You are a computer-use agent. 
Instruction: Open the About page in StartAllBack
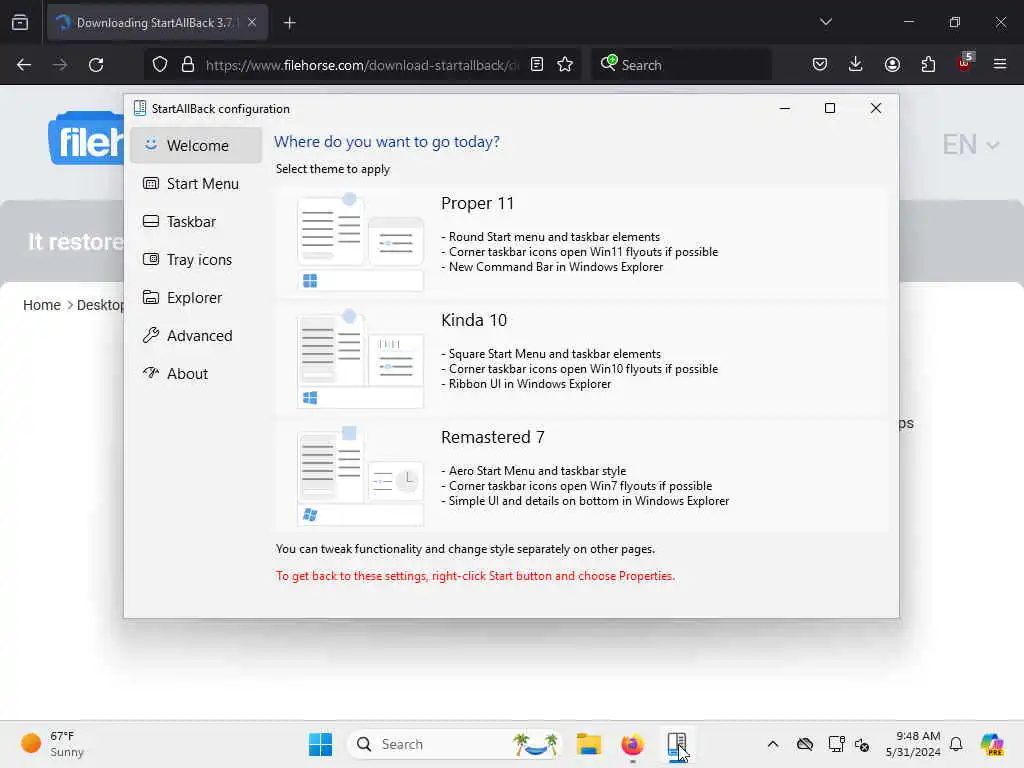(x=196, y=373)
